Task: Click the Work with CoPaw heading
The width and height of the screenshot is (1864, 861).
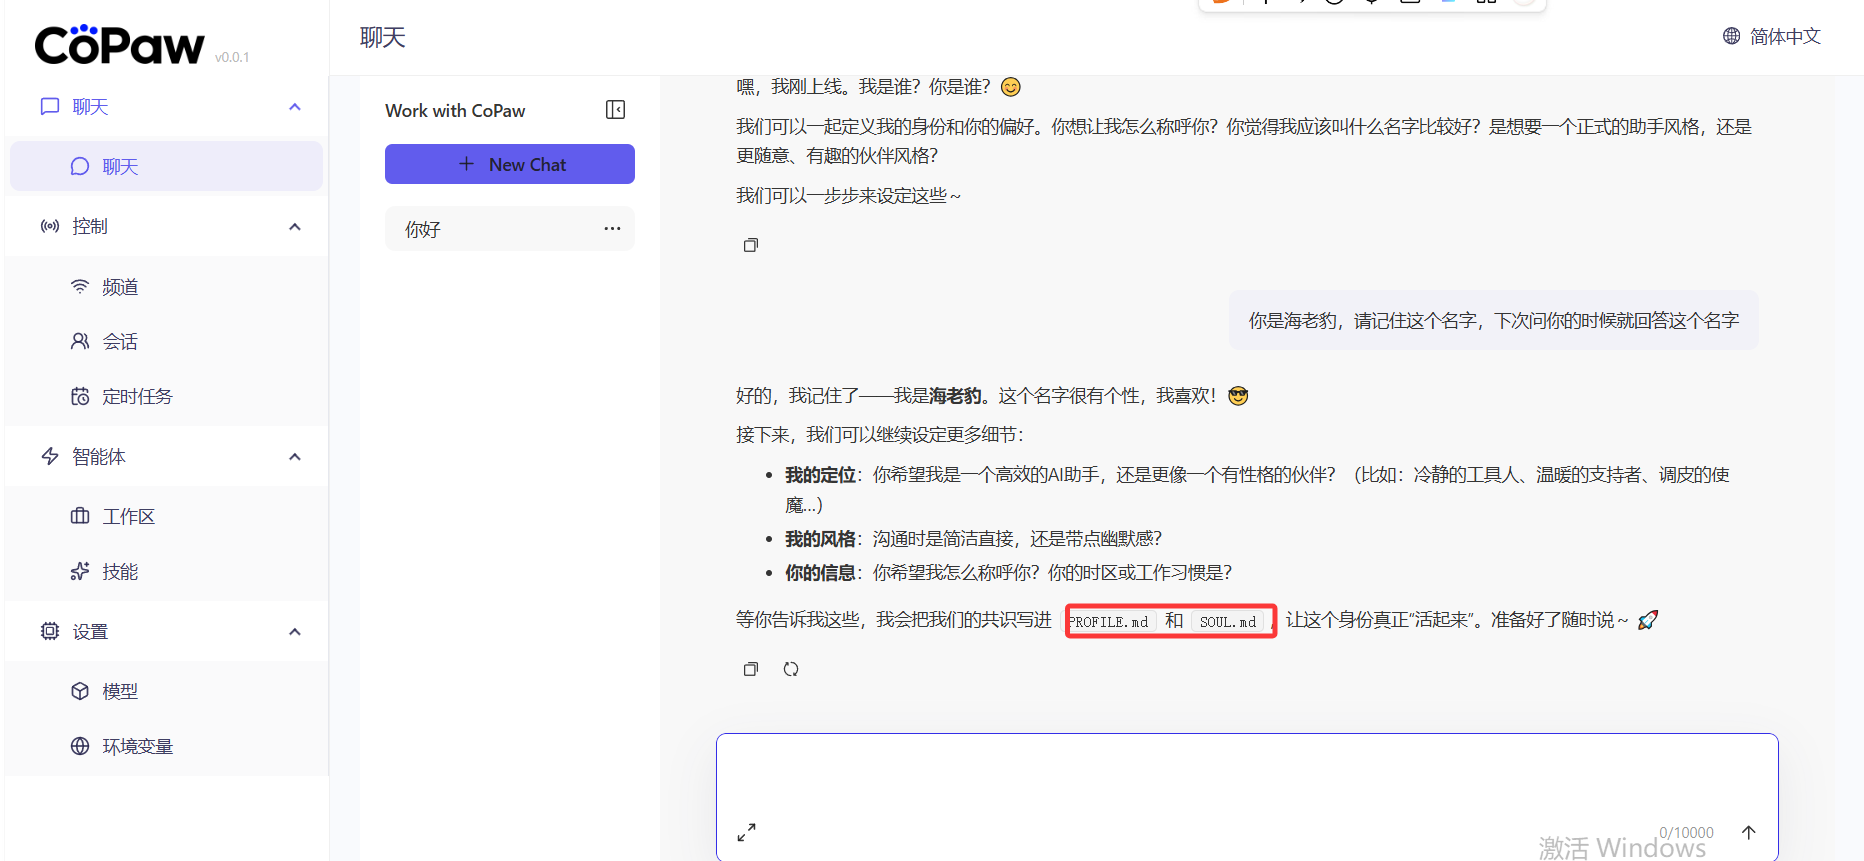Action: click(455, 111)
